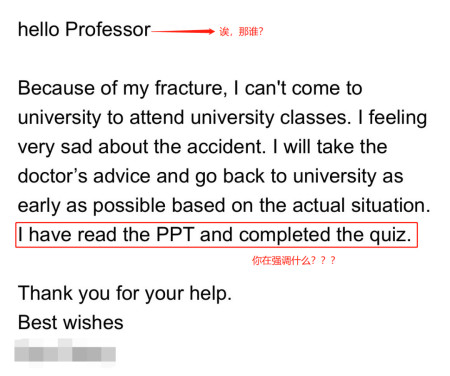
Task: Click the phrase "early as possible"
Action: pos(92,206)
